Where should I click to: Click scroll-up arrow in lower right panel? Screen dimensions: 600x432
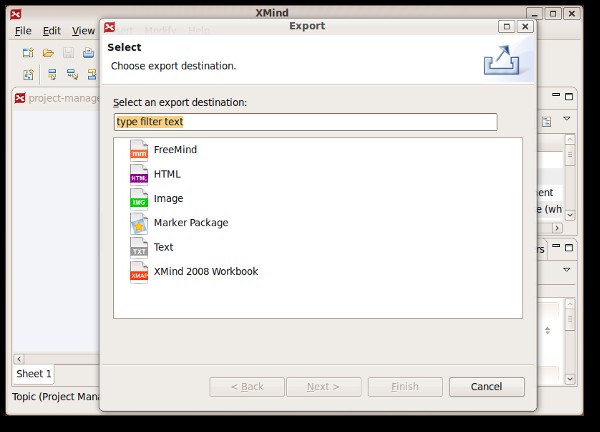pyautogui.click(x=570, y=304)
